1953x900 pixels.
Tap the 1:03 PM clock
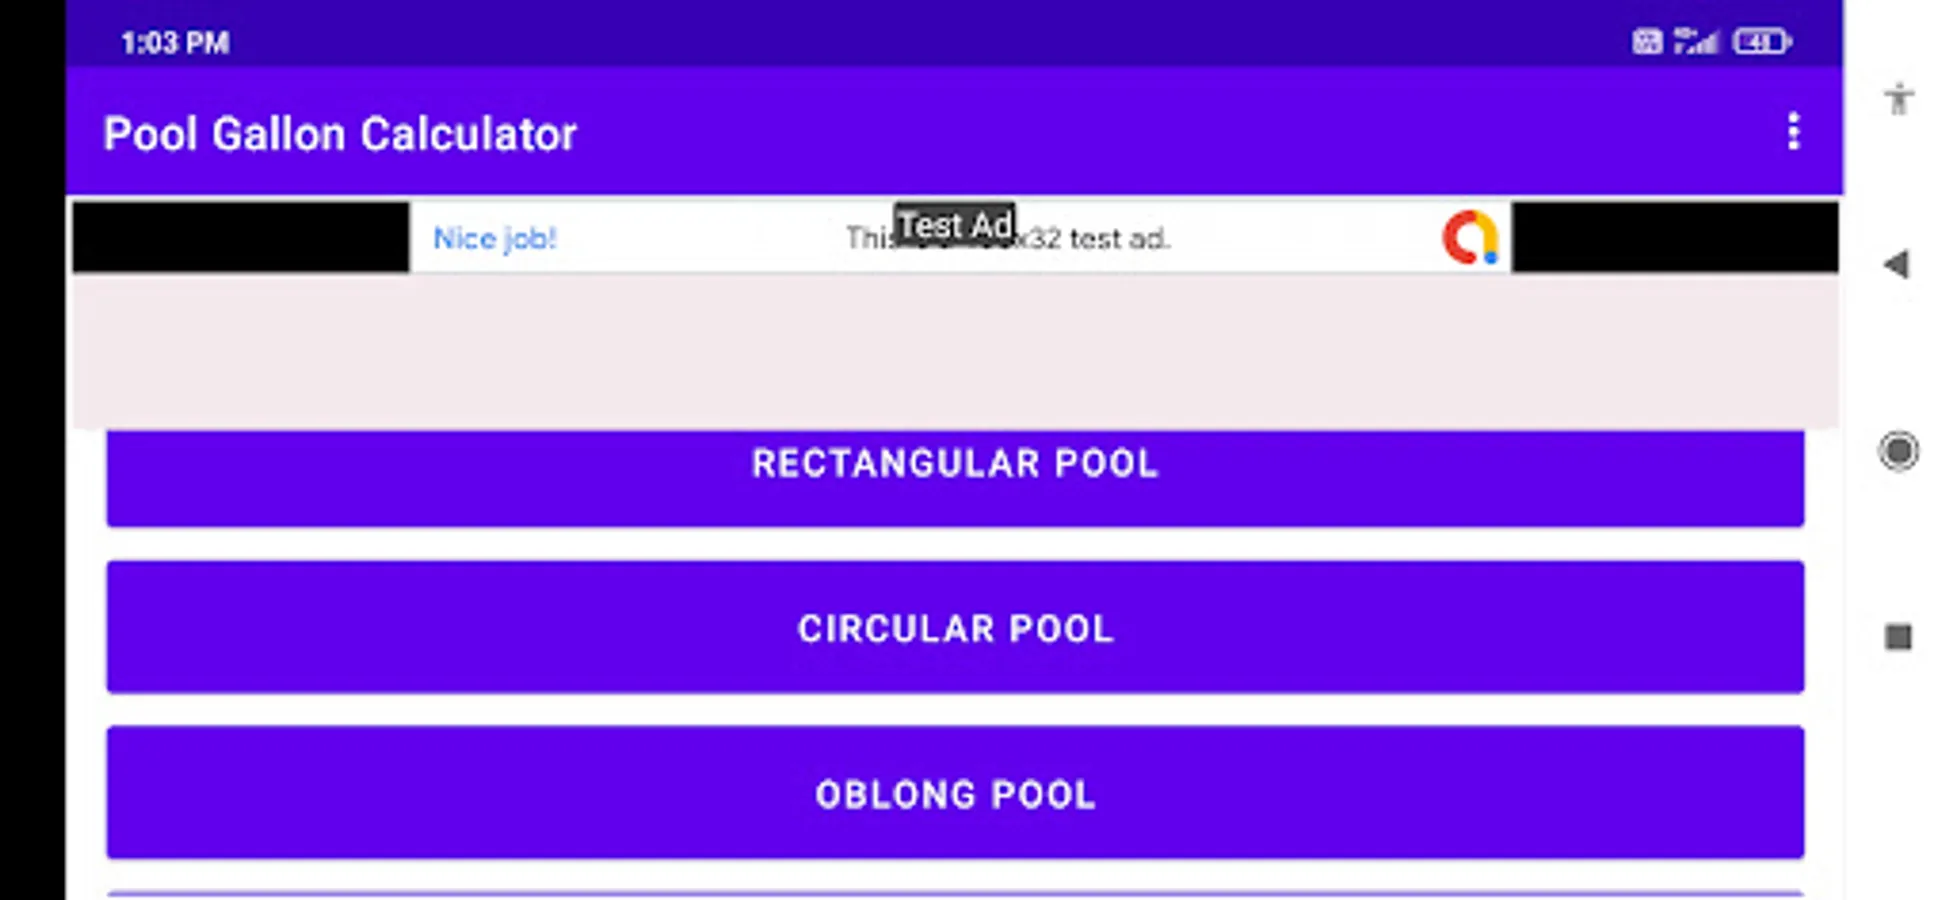(175, 43)
